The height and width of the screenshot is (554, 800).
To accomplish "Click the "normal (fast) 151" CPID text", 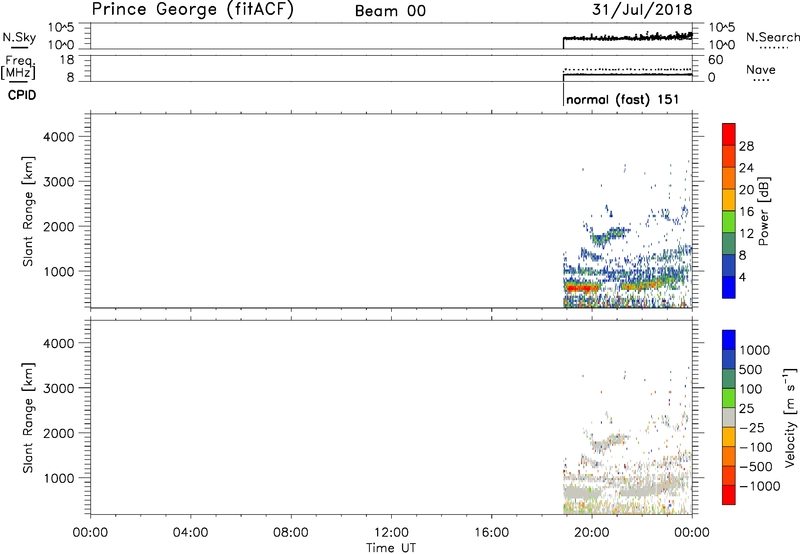I will [x=622, y=99].
